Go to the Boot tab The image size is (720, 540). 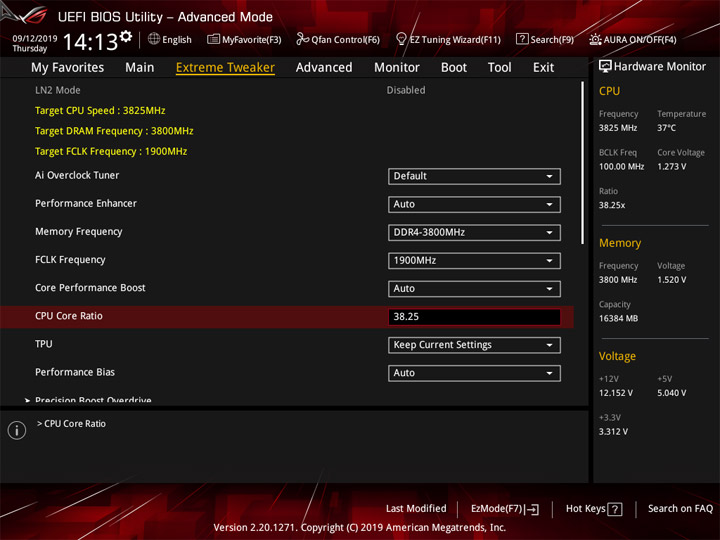tap(454, 68)
